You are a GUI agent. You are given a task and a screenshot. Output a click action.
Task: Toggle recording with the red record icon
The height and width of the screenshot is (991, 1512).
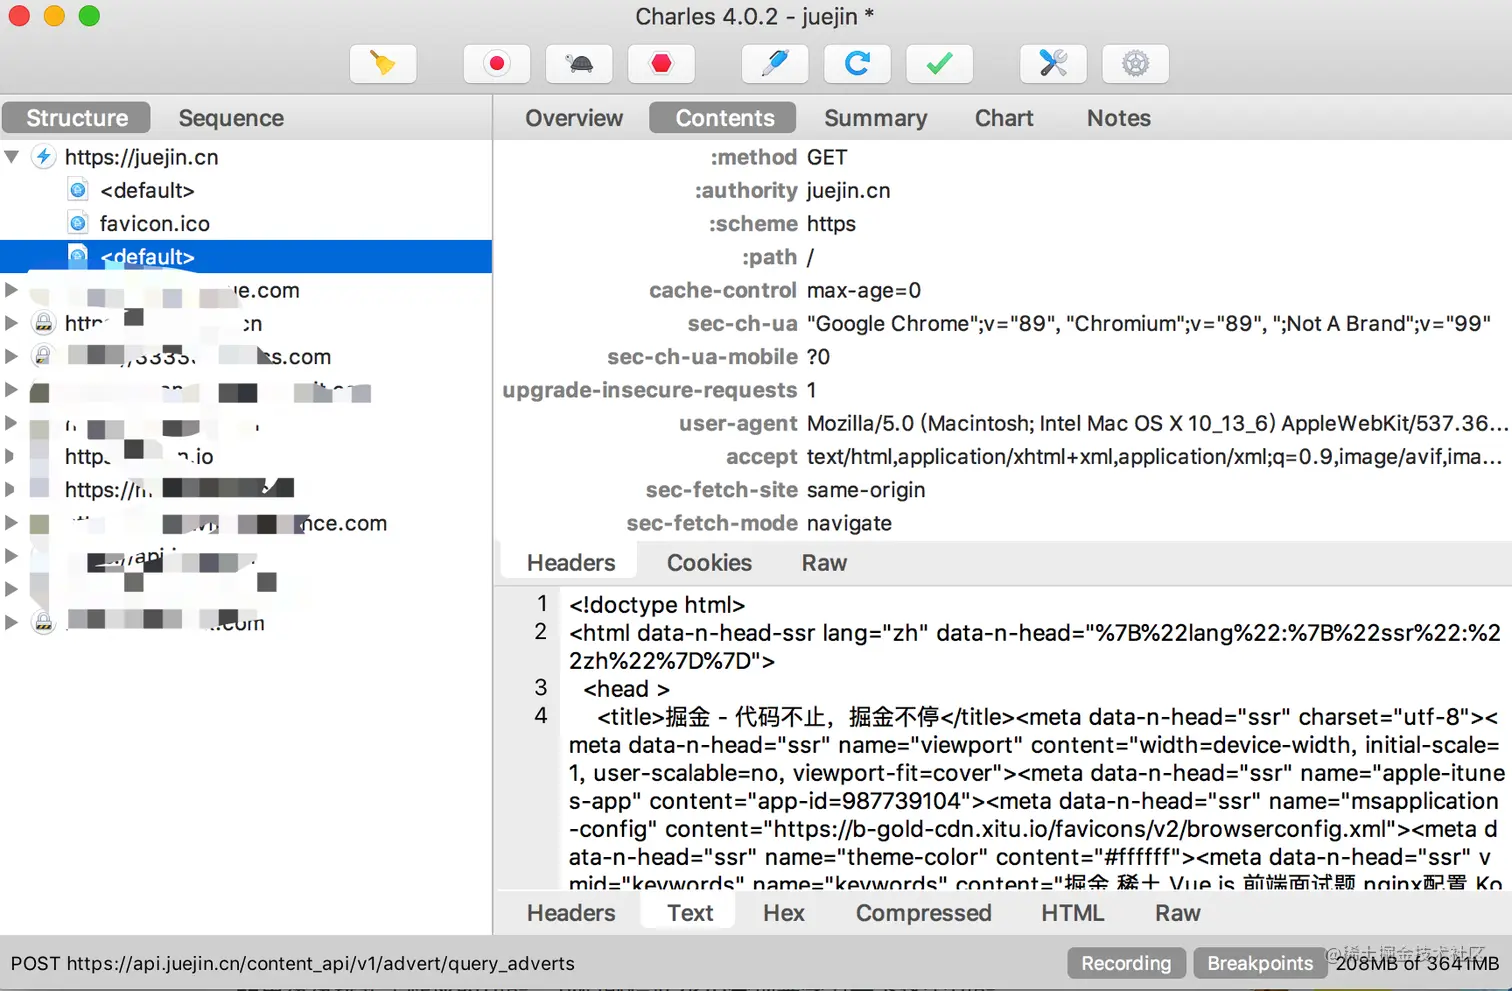point(497,64)
